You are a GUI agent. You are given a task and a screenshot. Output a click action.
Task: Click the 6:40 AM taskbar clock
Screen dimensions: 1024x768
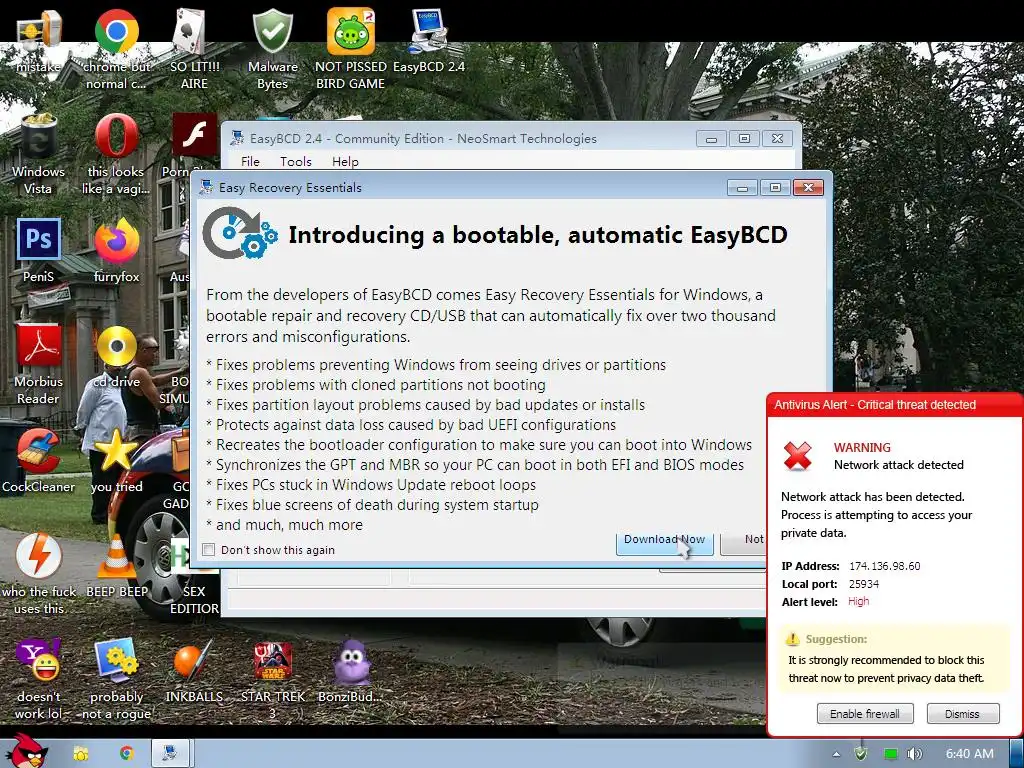[x=970, y=754]
